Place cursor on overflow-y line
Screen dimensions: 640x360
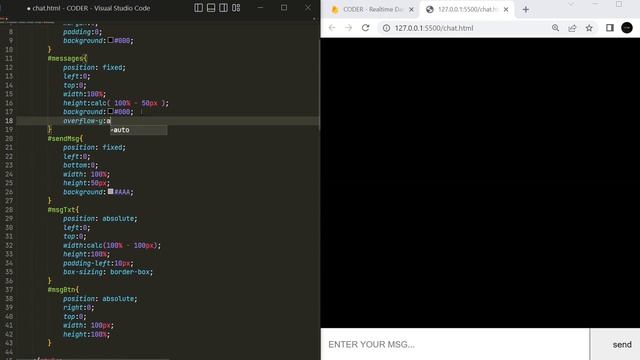tap(167, 121)
